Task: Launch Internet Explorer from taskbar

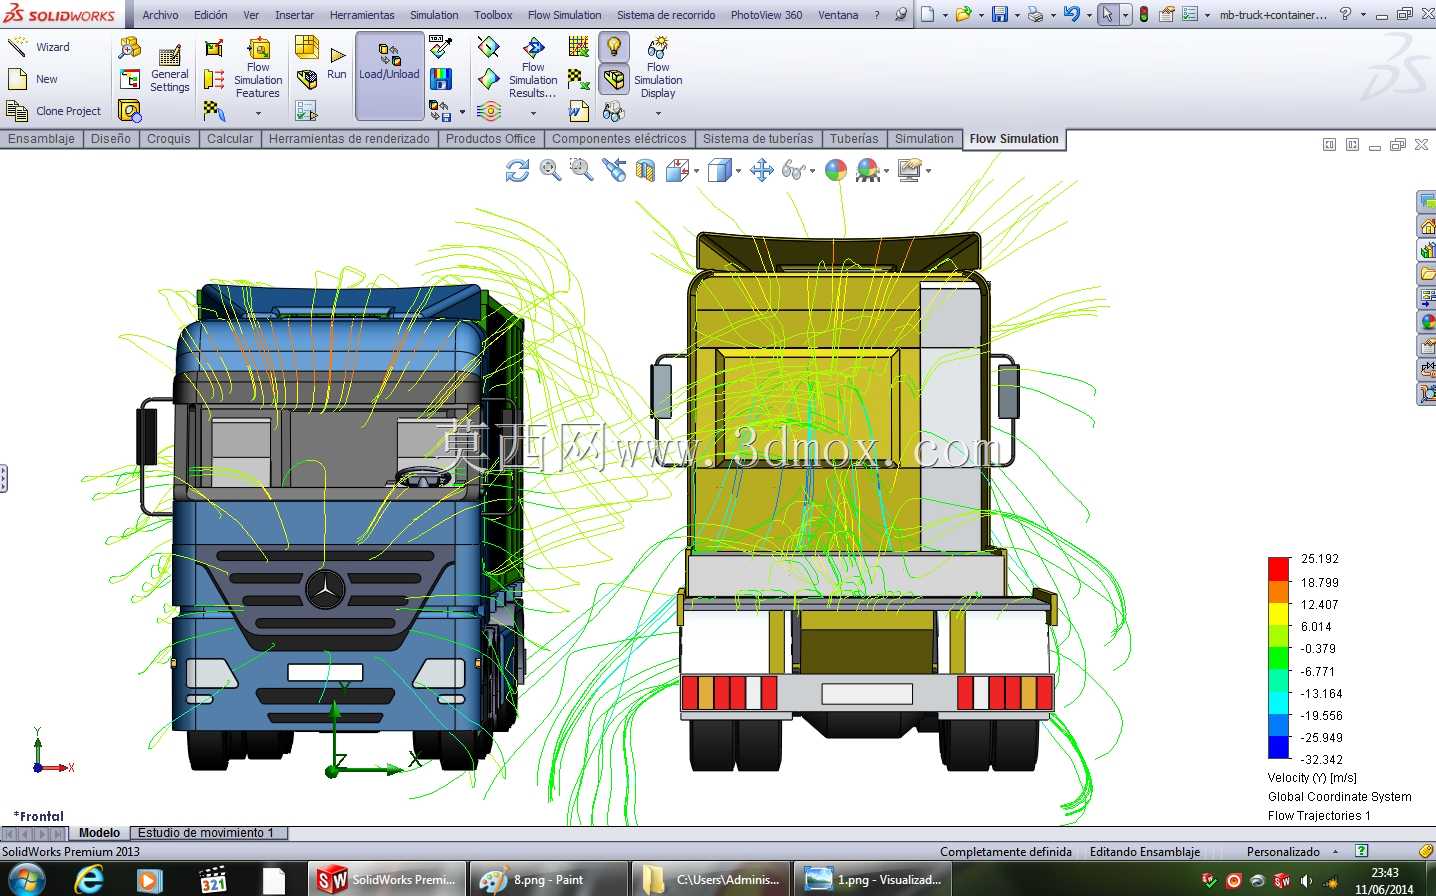Action: tap(90, 880)
